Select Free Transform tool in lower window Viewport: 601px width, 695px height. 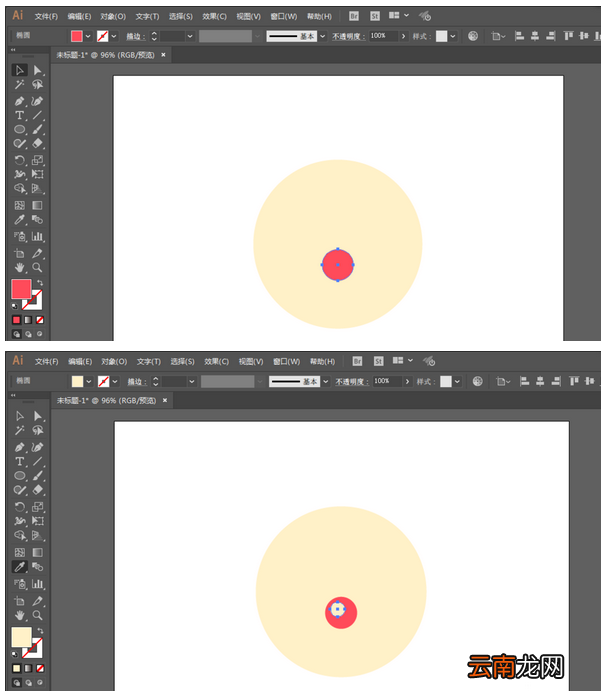click(38, 521)
